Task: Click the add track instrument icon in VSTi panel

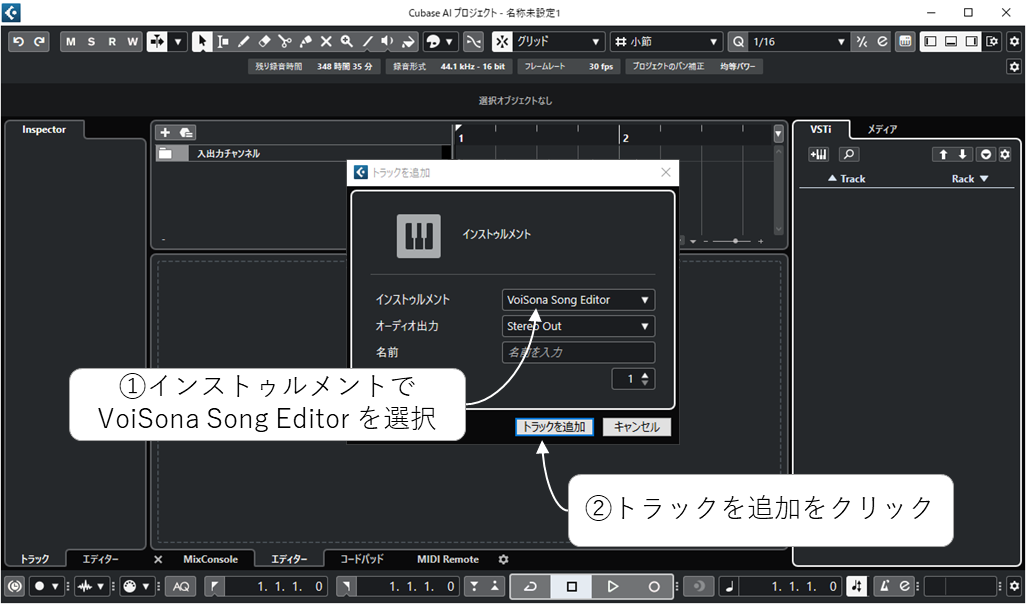Action: coord(819,154)
